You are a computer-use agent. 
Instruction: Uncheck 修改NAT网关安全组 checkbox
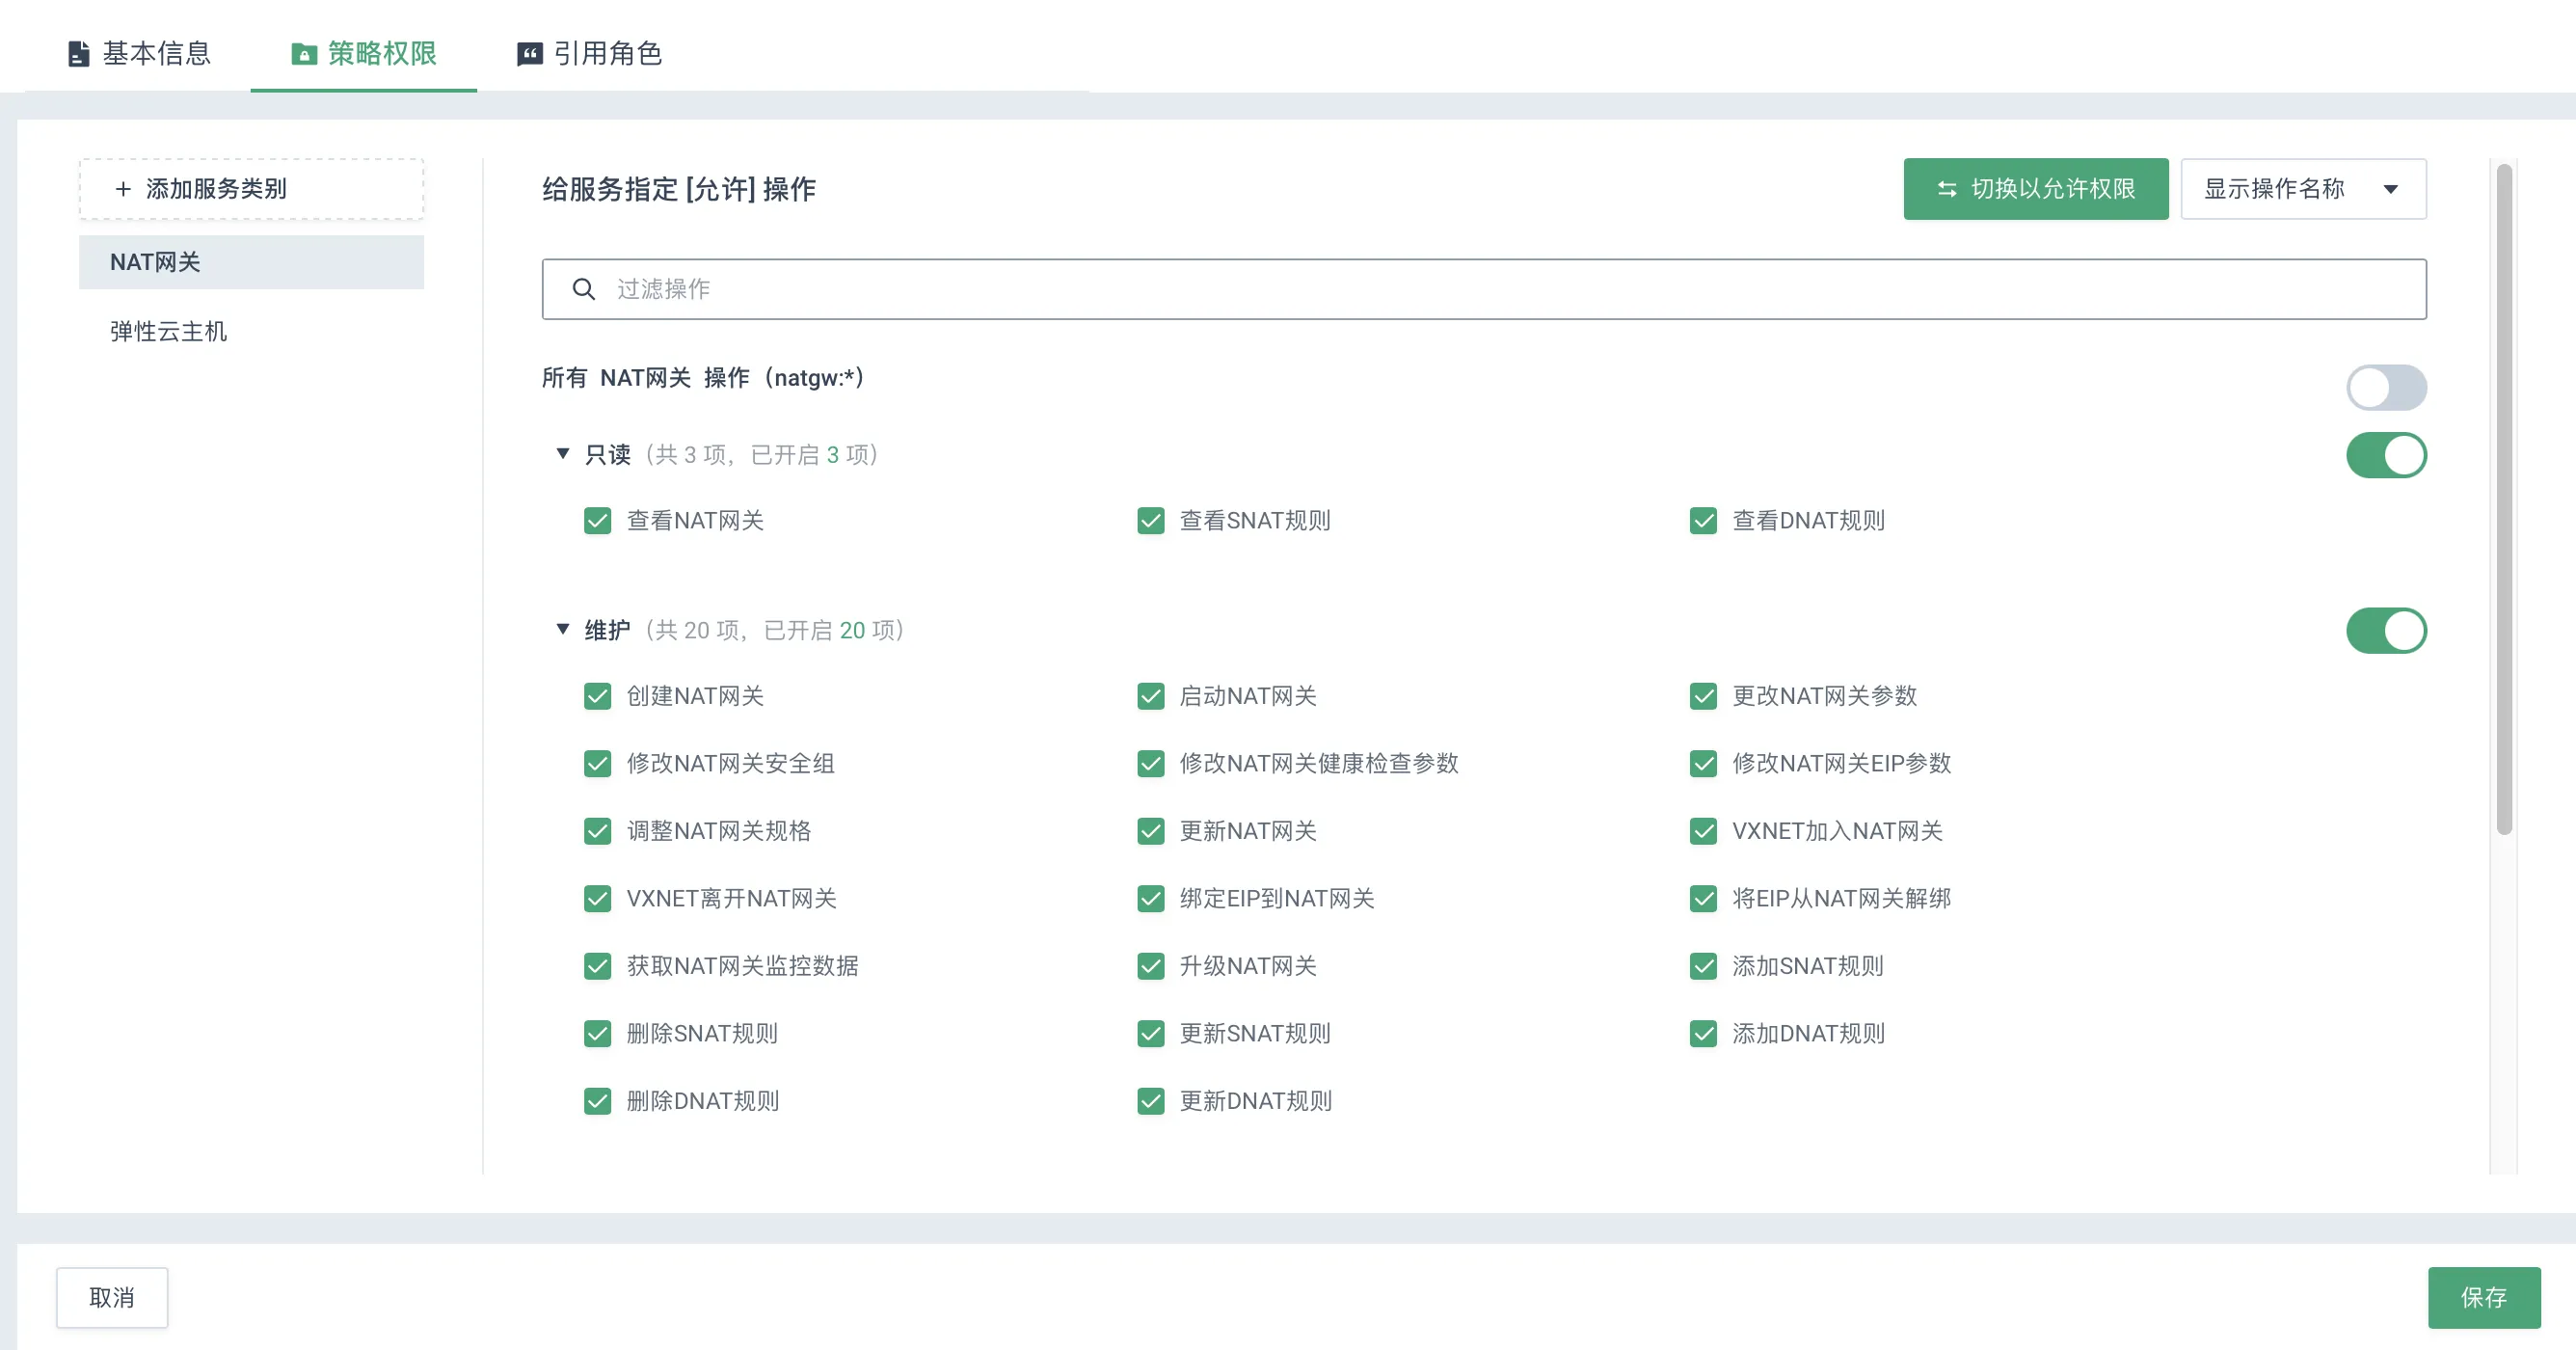click(597, 764)
